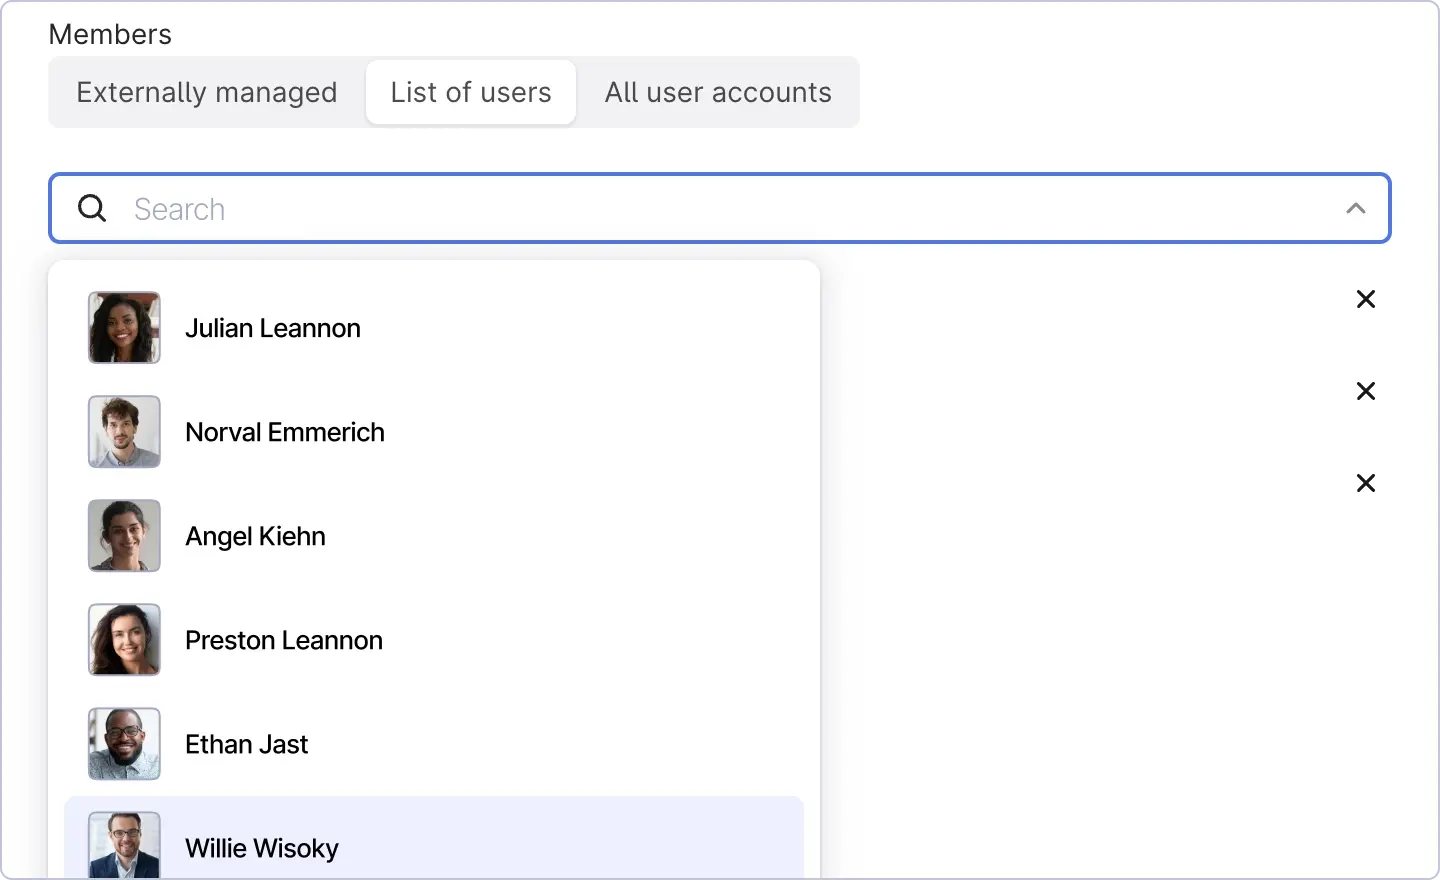Select the highlighted Willie Wisoky entry

(434, 839)
